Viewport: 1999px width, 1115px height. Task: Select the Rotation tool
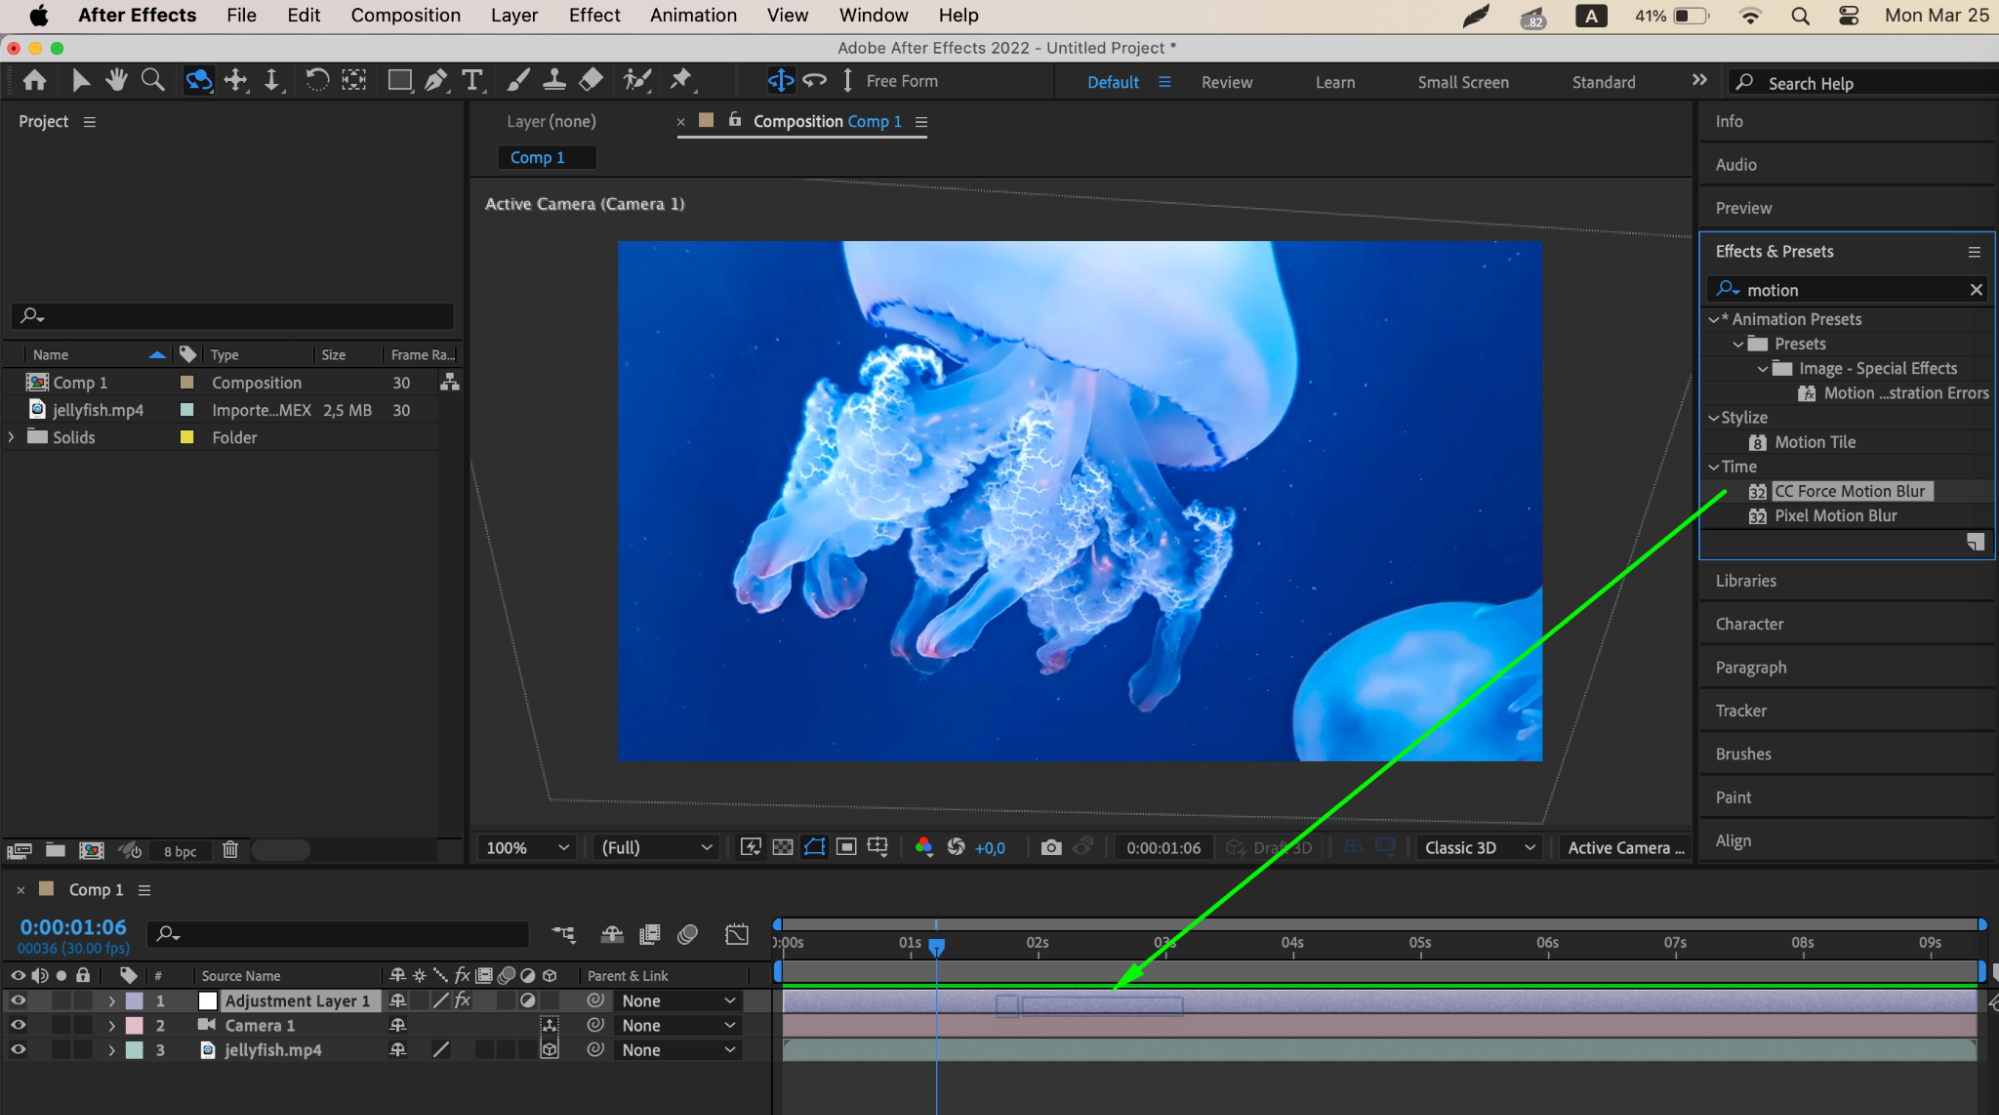tap(316, 80)
